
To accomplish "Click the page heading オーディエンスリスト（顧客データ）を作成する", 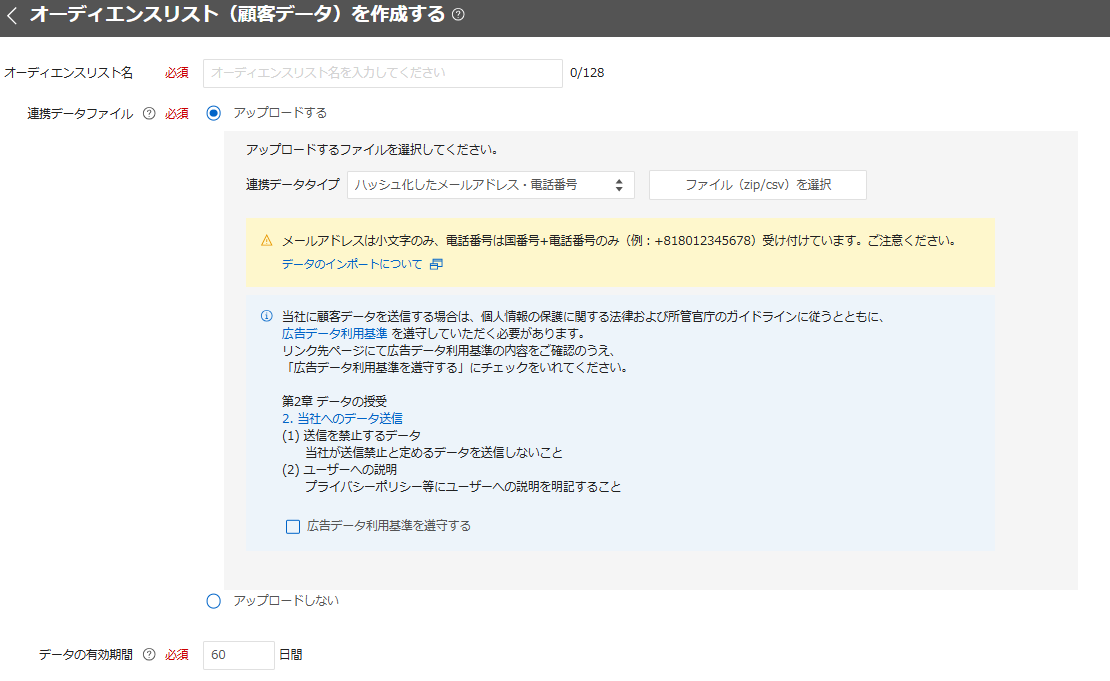I will [x=237, y=15].
